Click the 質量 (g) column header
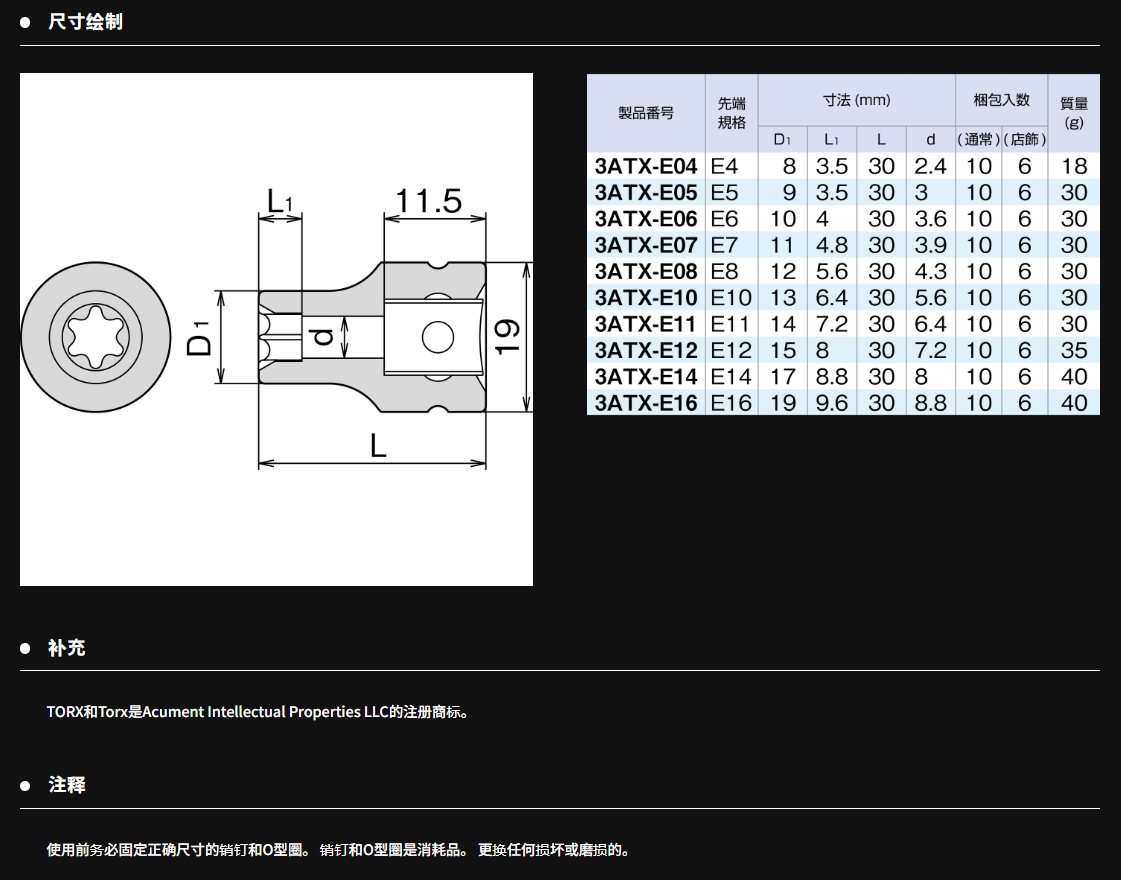Screen dimensions: 1121x880 [x=1073, y=112]
